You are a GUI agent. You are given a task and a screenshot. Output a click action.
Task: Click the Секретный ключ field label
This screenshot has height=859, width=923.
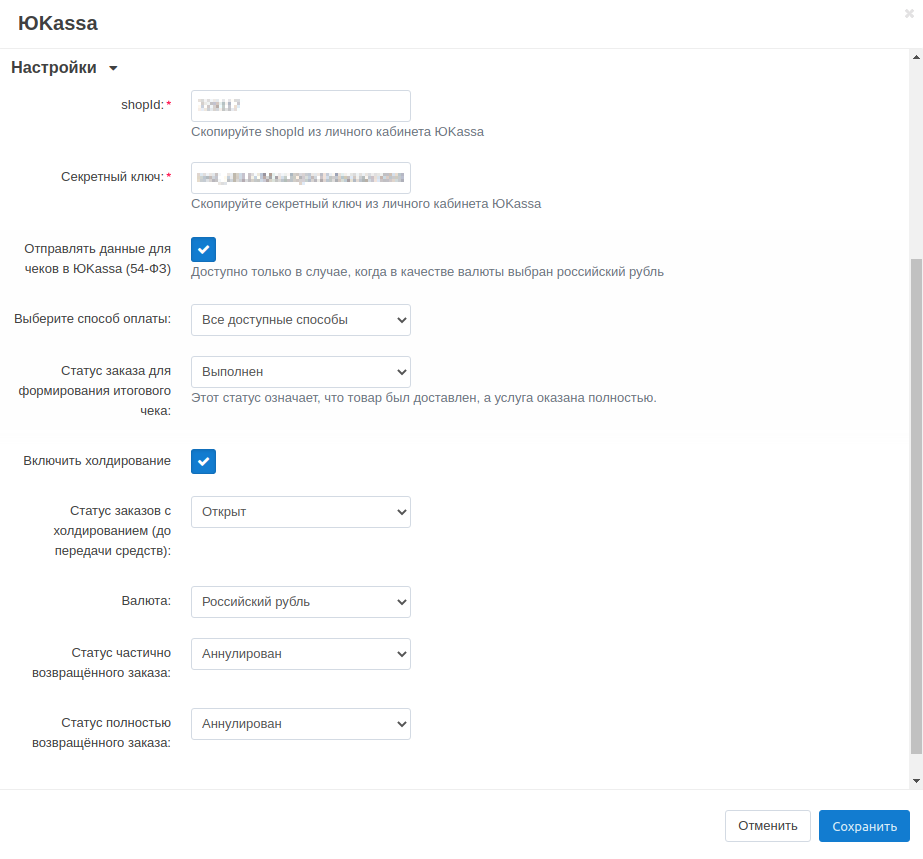tap(112, 177)
